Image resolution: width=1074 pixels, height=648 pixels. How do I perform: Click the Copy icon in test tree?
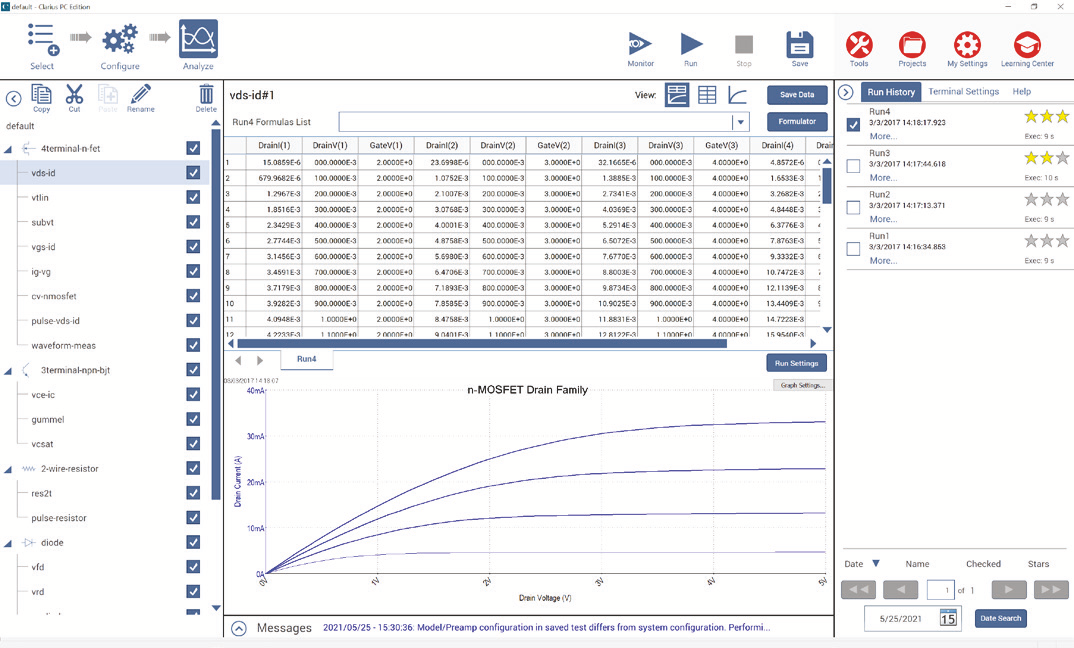point(41,96)
